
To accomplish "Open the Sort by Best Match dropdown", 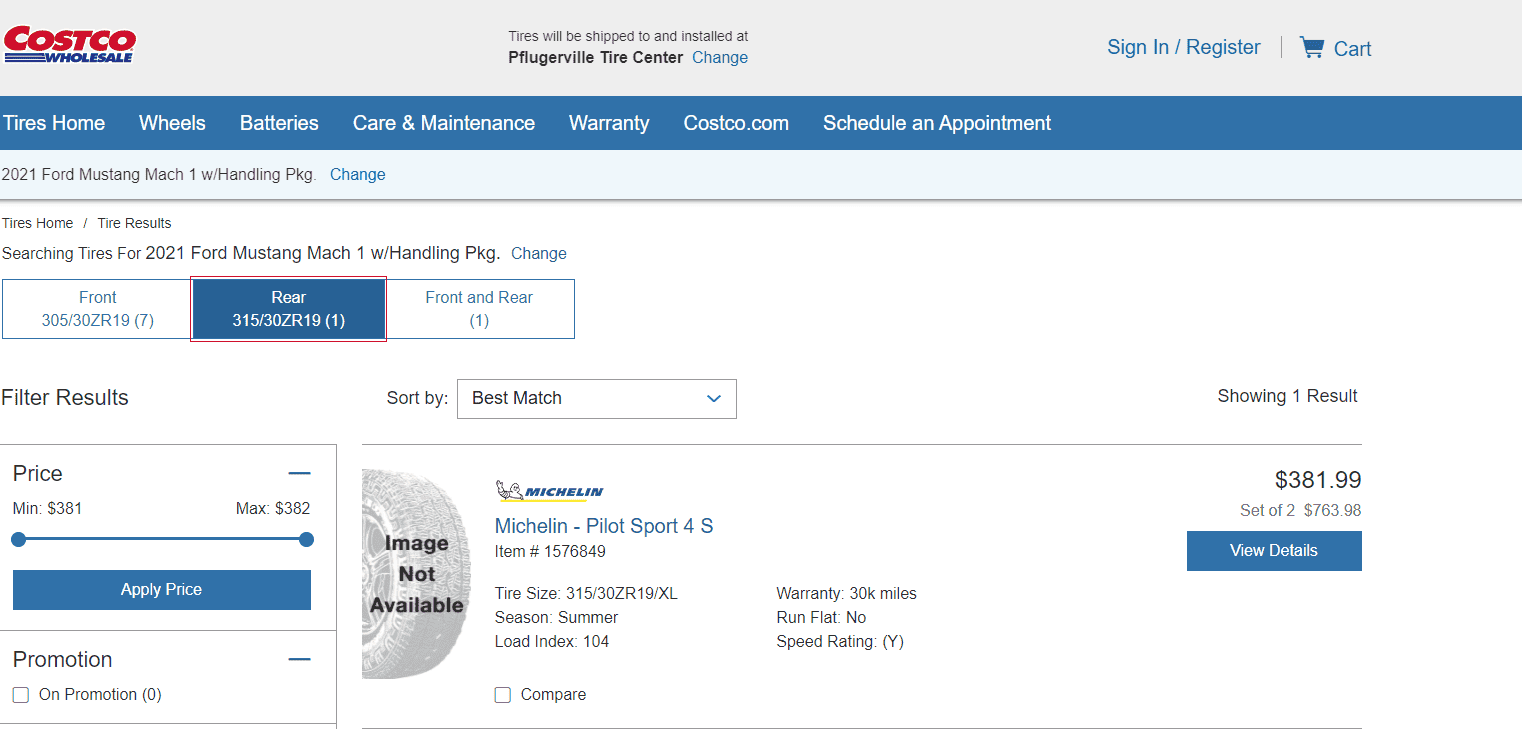I will click(597, 398).
